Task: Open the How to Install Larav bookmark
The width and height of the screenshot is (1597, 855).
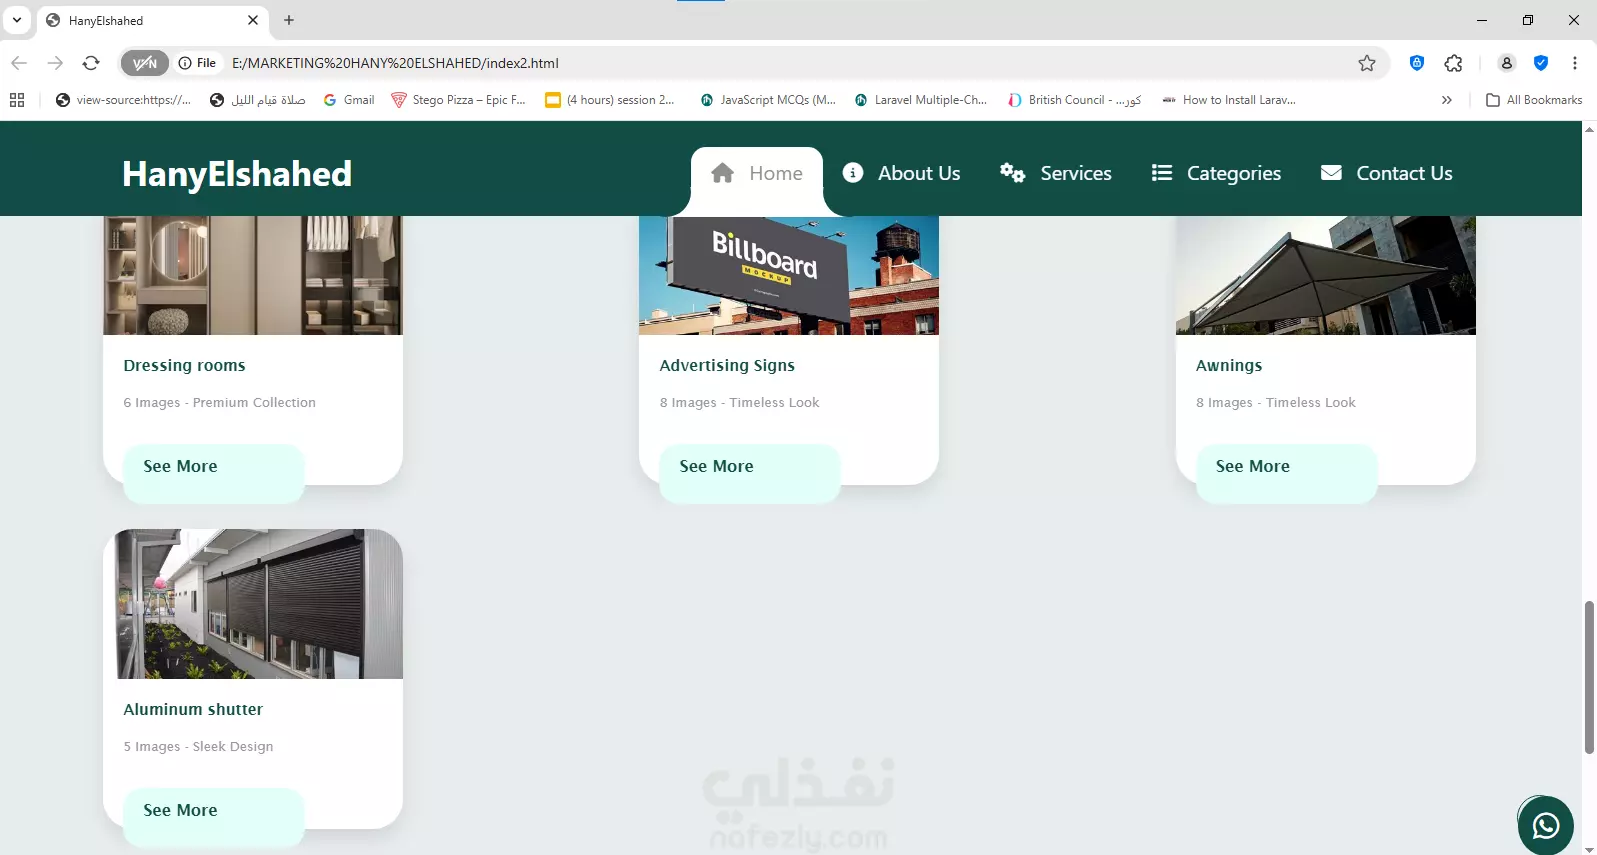Action: tap(1229, 100)
